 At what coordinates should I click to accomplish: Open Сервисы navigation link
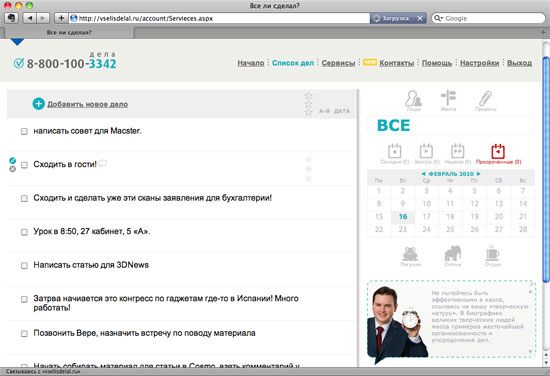tap(338, 63)
